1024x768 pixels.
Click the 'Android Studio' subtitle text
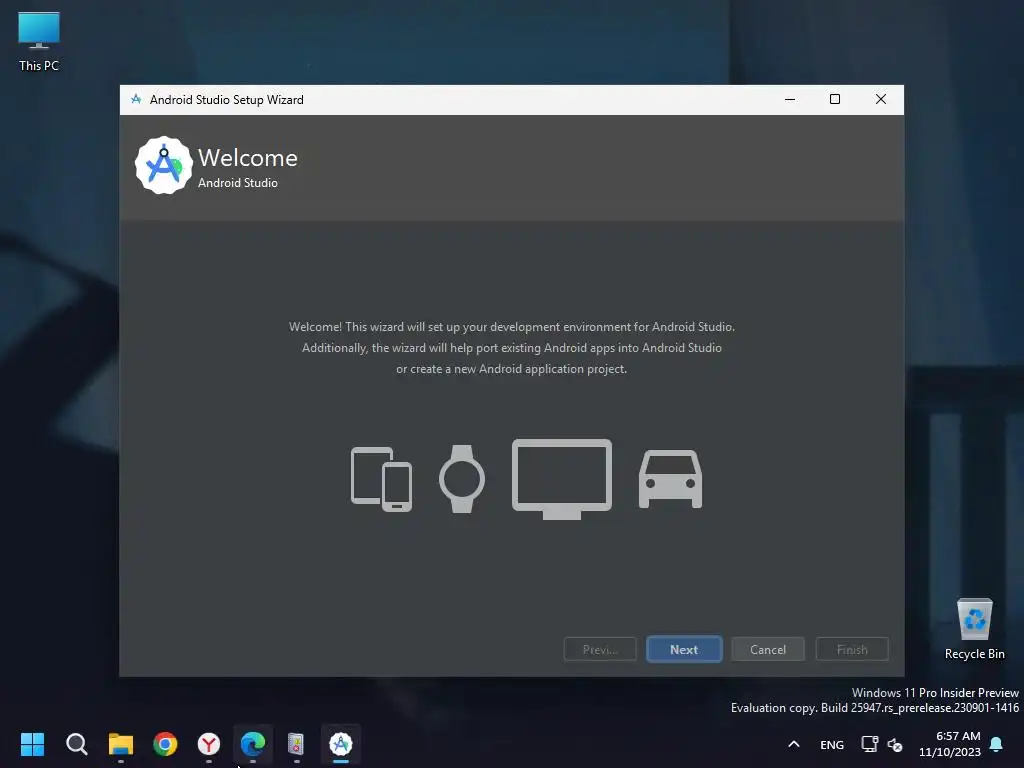(x=238, y=183)
